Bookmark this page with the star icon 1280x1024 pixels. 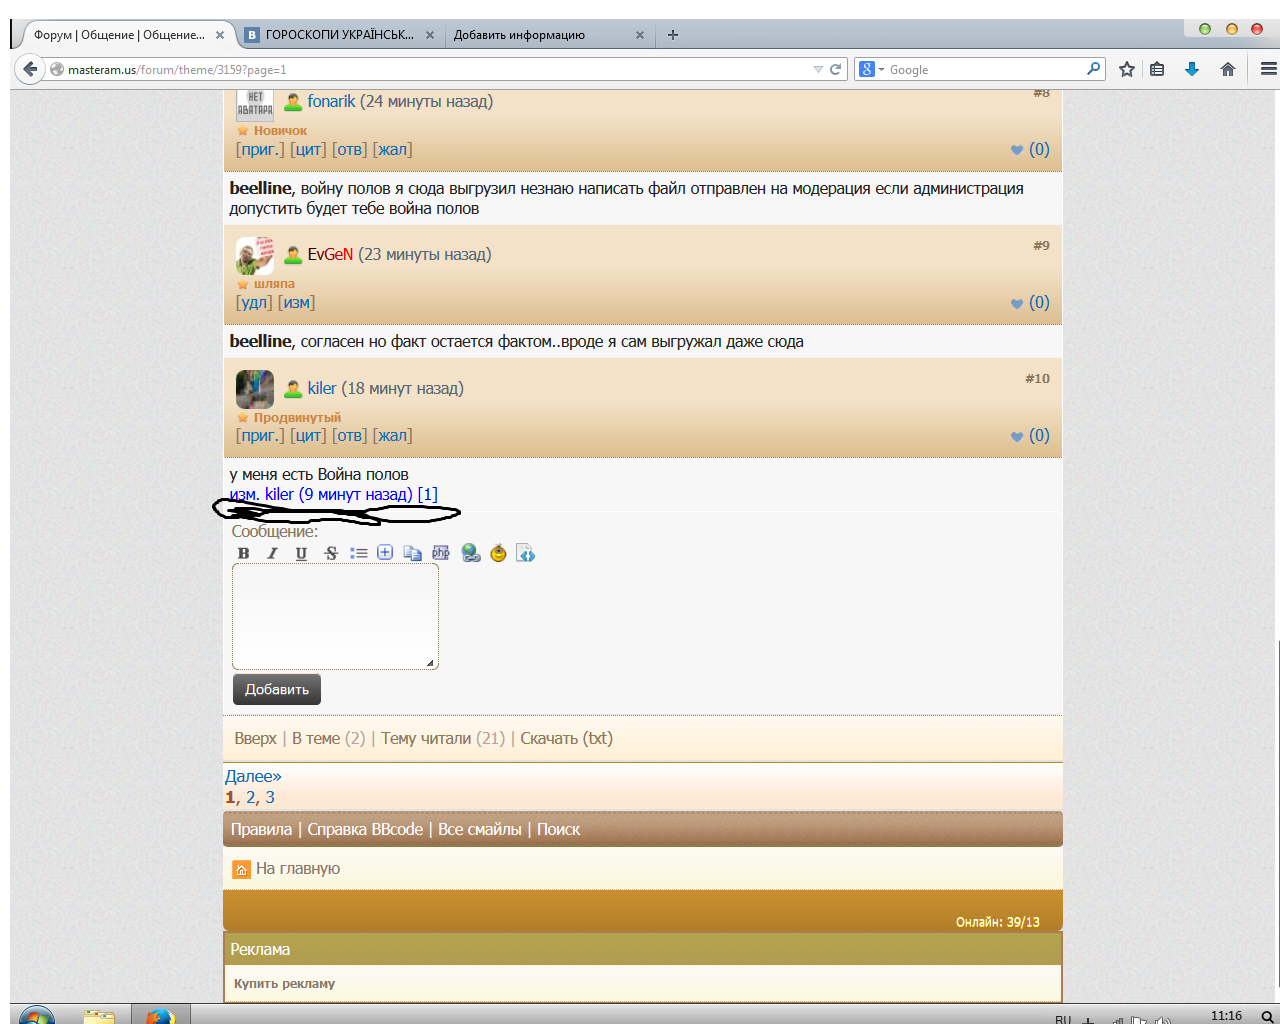(1127, 69)
